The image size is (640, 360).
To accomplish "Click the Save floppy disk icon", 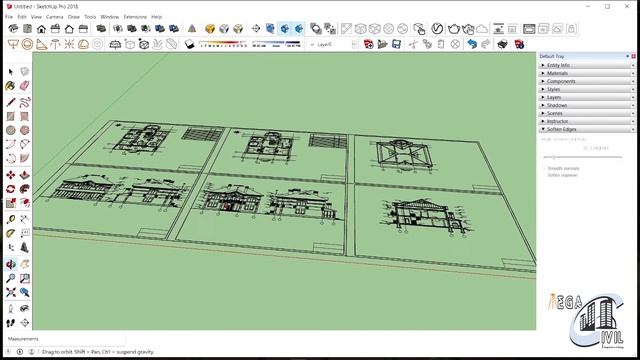I will click(396, 44).
